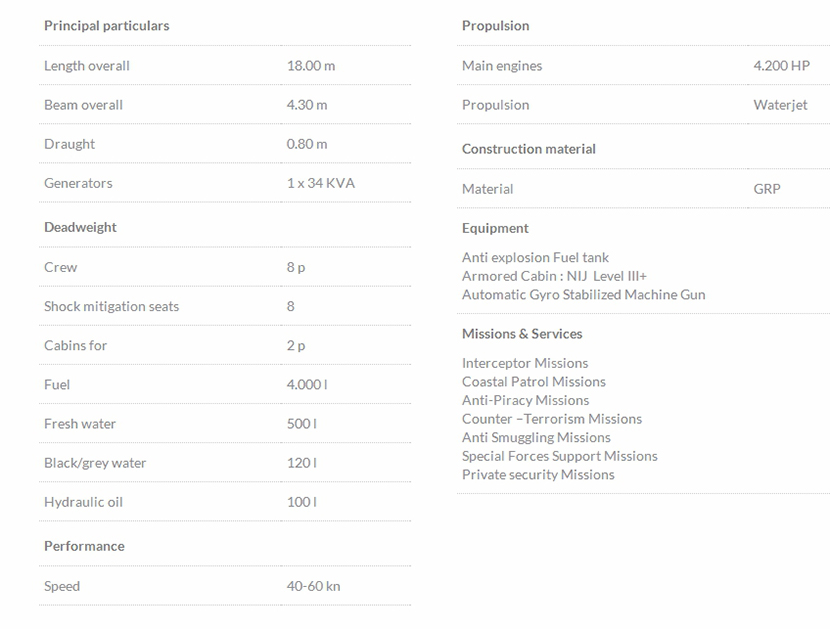The width and height of the screenshot is (830, 629).
Task: Select the Generators value 1 x 34 KVA
Action: [x=320, y=183]
